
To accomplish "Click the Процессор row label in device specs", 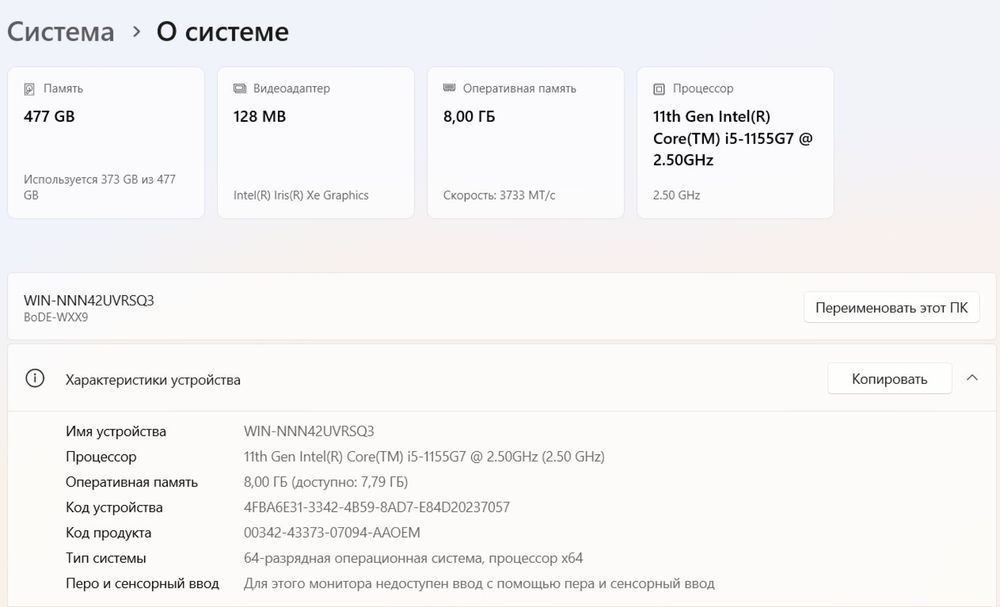I will pyautogui.click(x=101, y=457).
